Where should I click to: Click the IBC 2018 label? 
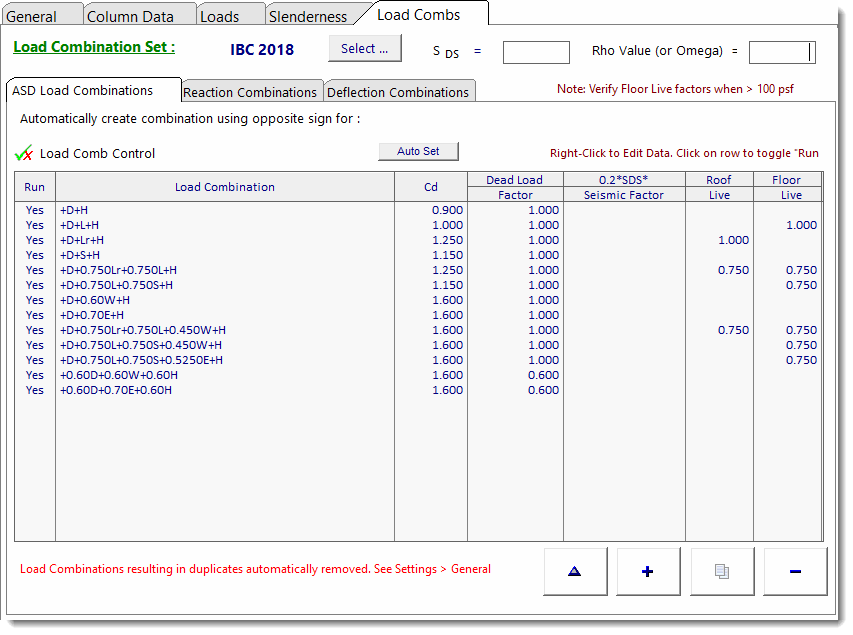(262, 50)
